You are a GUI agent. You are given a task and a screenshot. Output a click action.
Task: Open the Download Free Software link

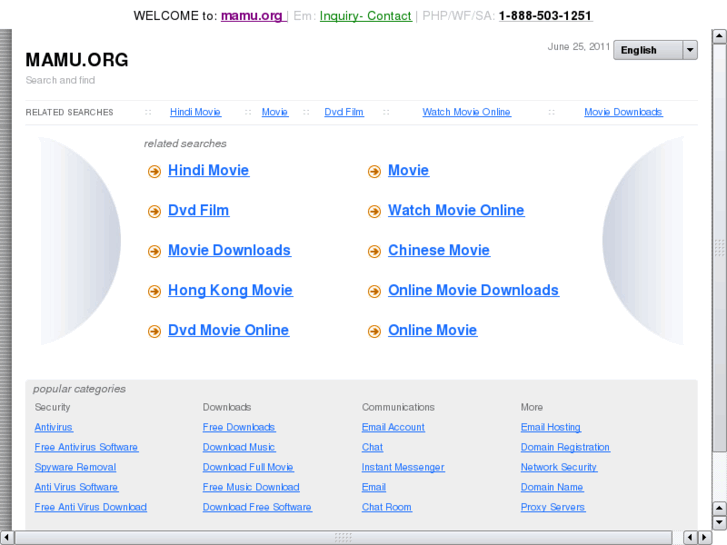(257, 507)
